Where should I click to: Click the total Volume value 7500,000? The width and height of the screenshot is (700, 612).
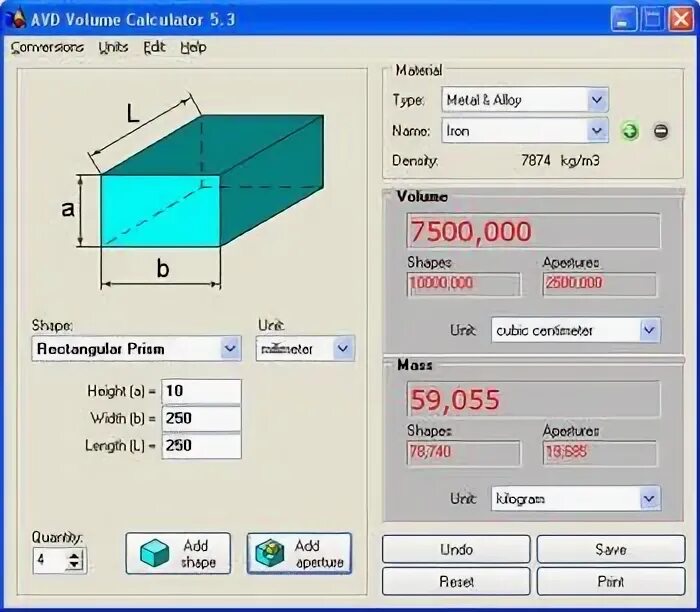(533, 231)
